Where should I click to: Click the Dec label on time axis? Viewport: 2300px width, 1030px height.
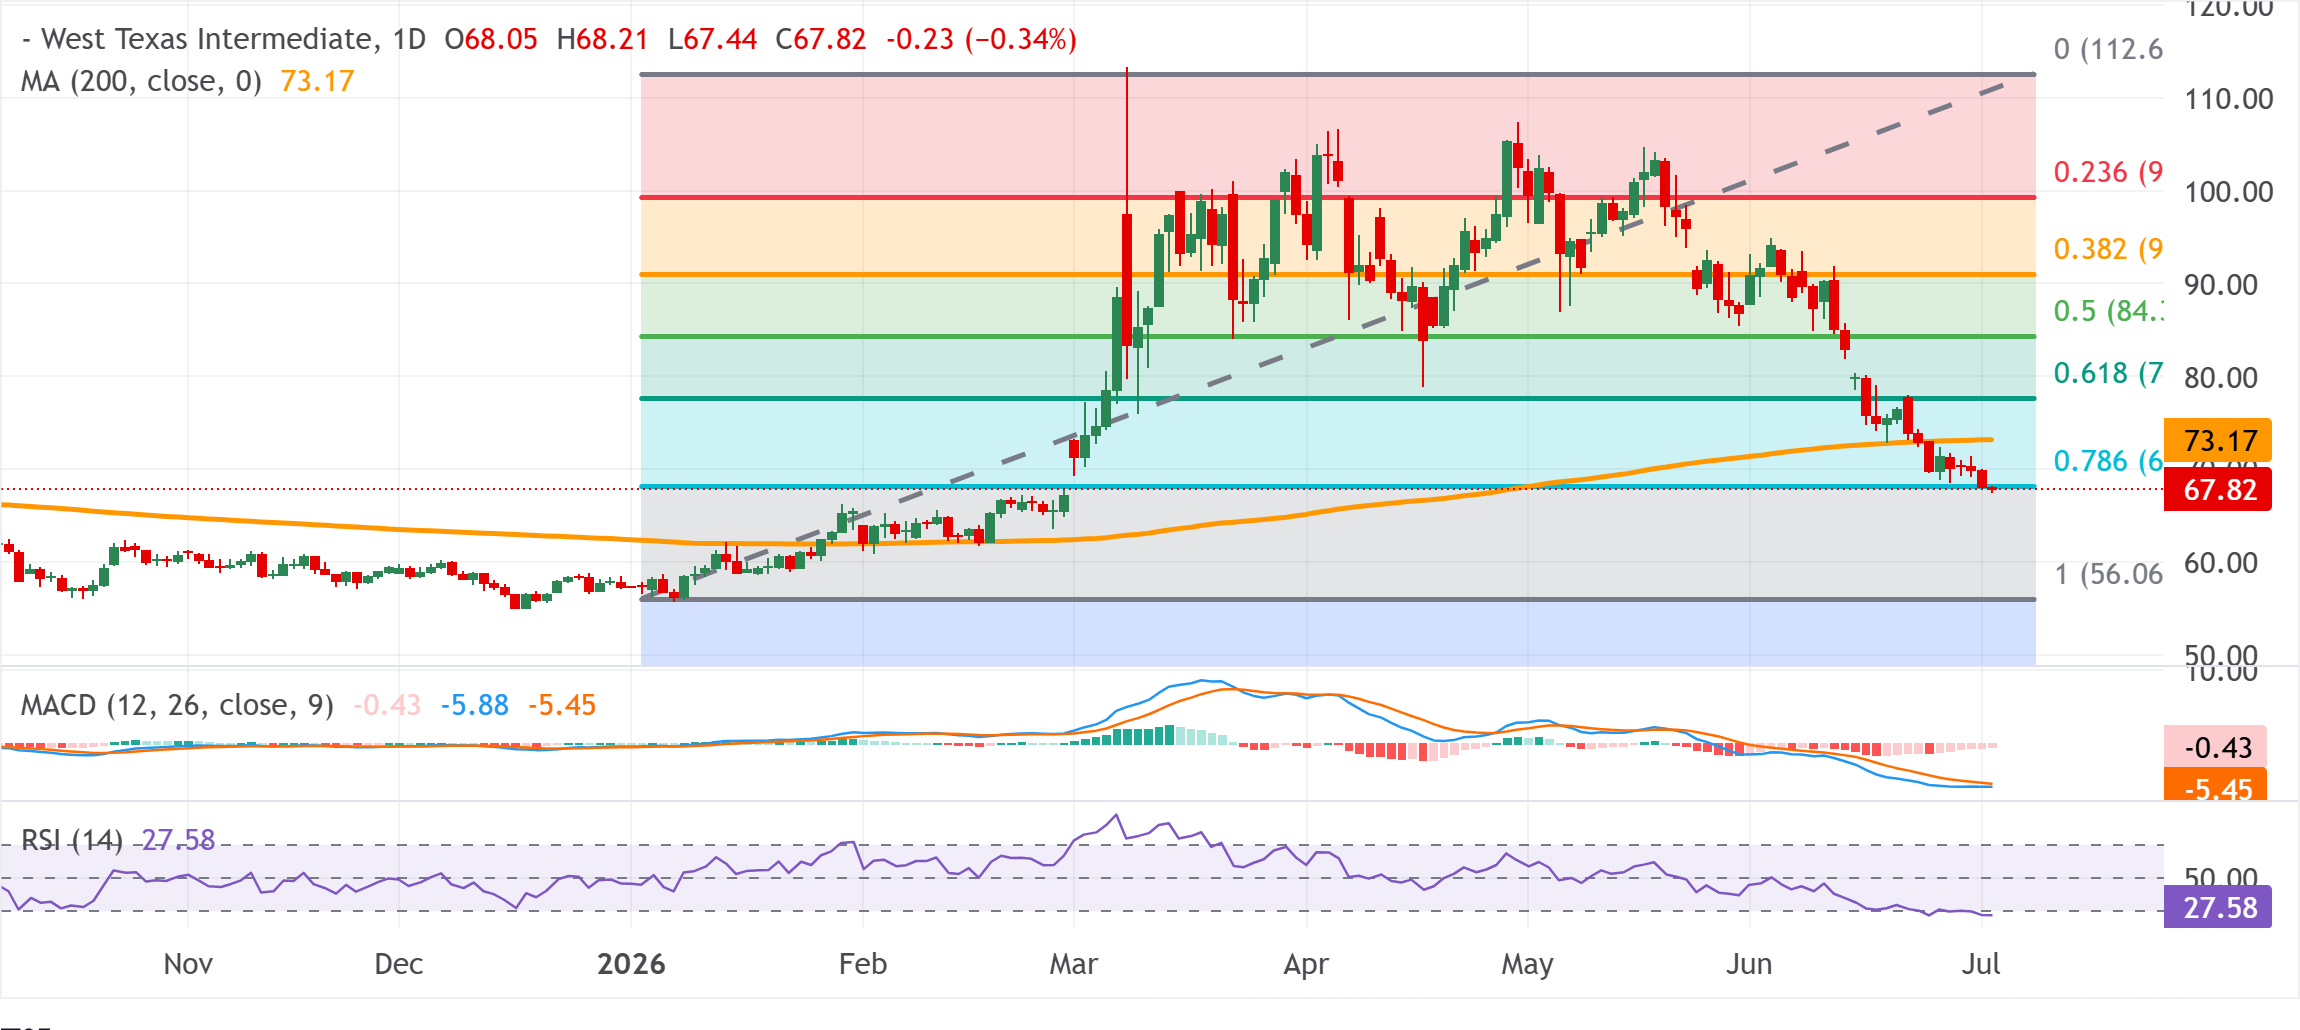398,964
